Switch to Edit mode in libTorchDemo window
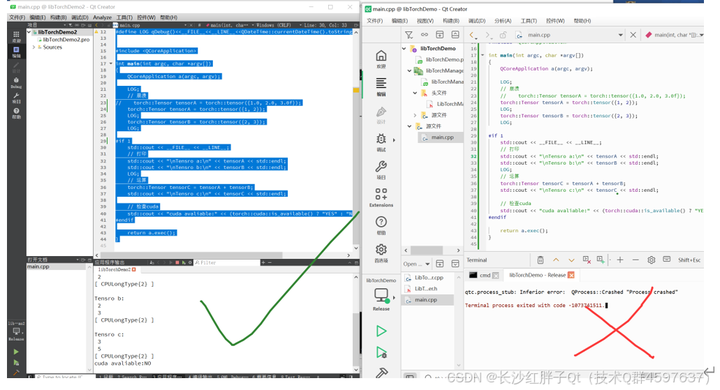This screenshot has width=720, height=390. pyautogui.click(x=381, y=86)
